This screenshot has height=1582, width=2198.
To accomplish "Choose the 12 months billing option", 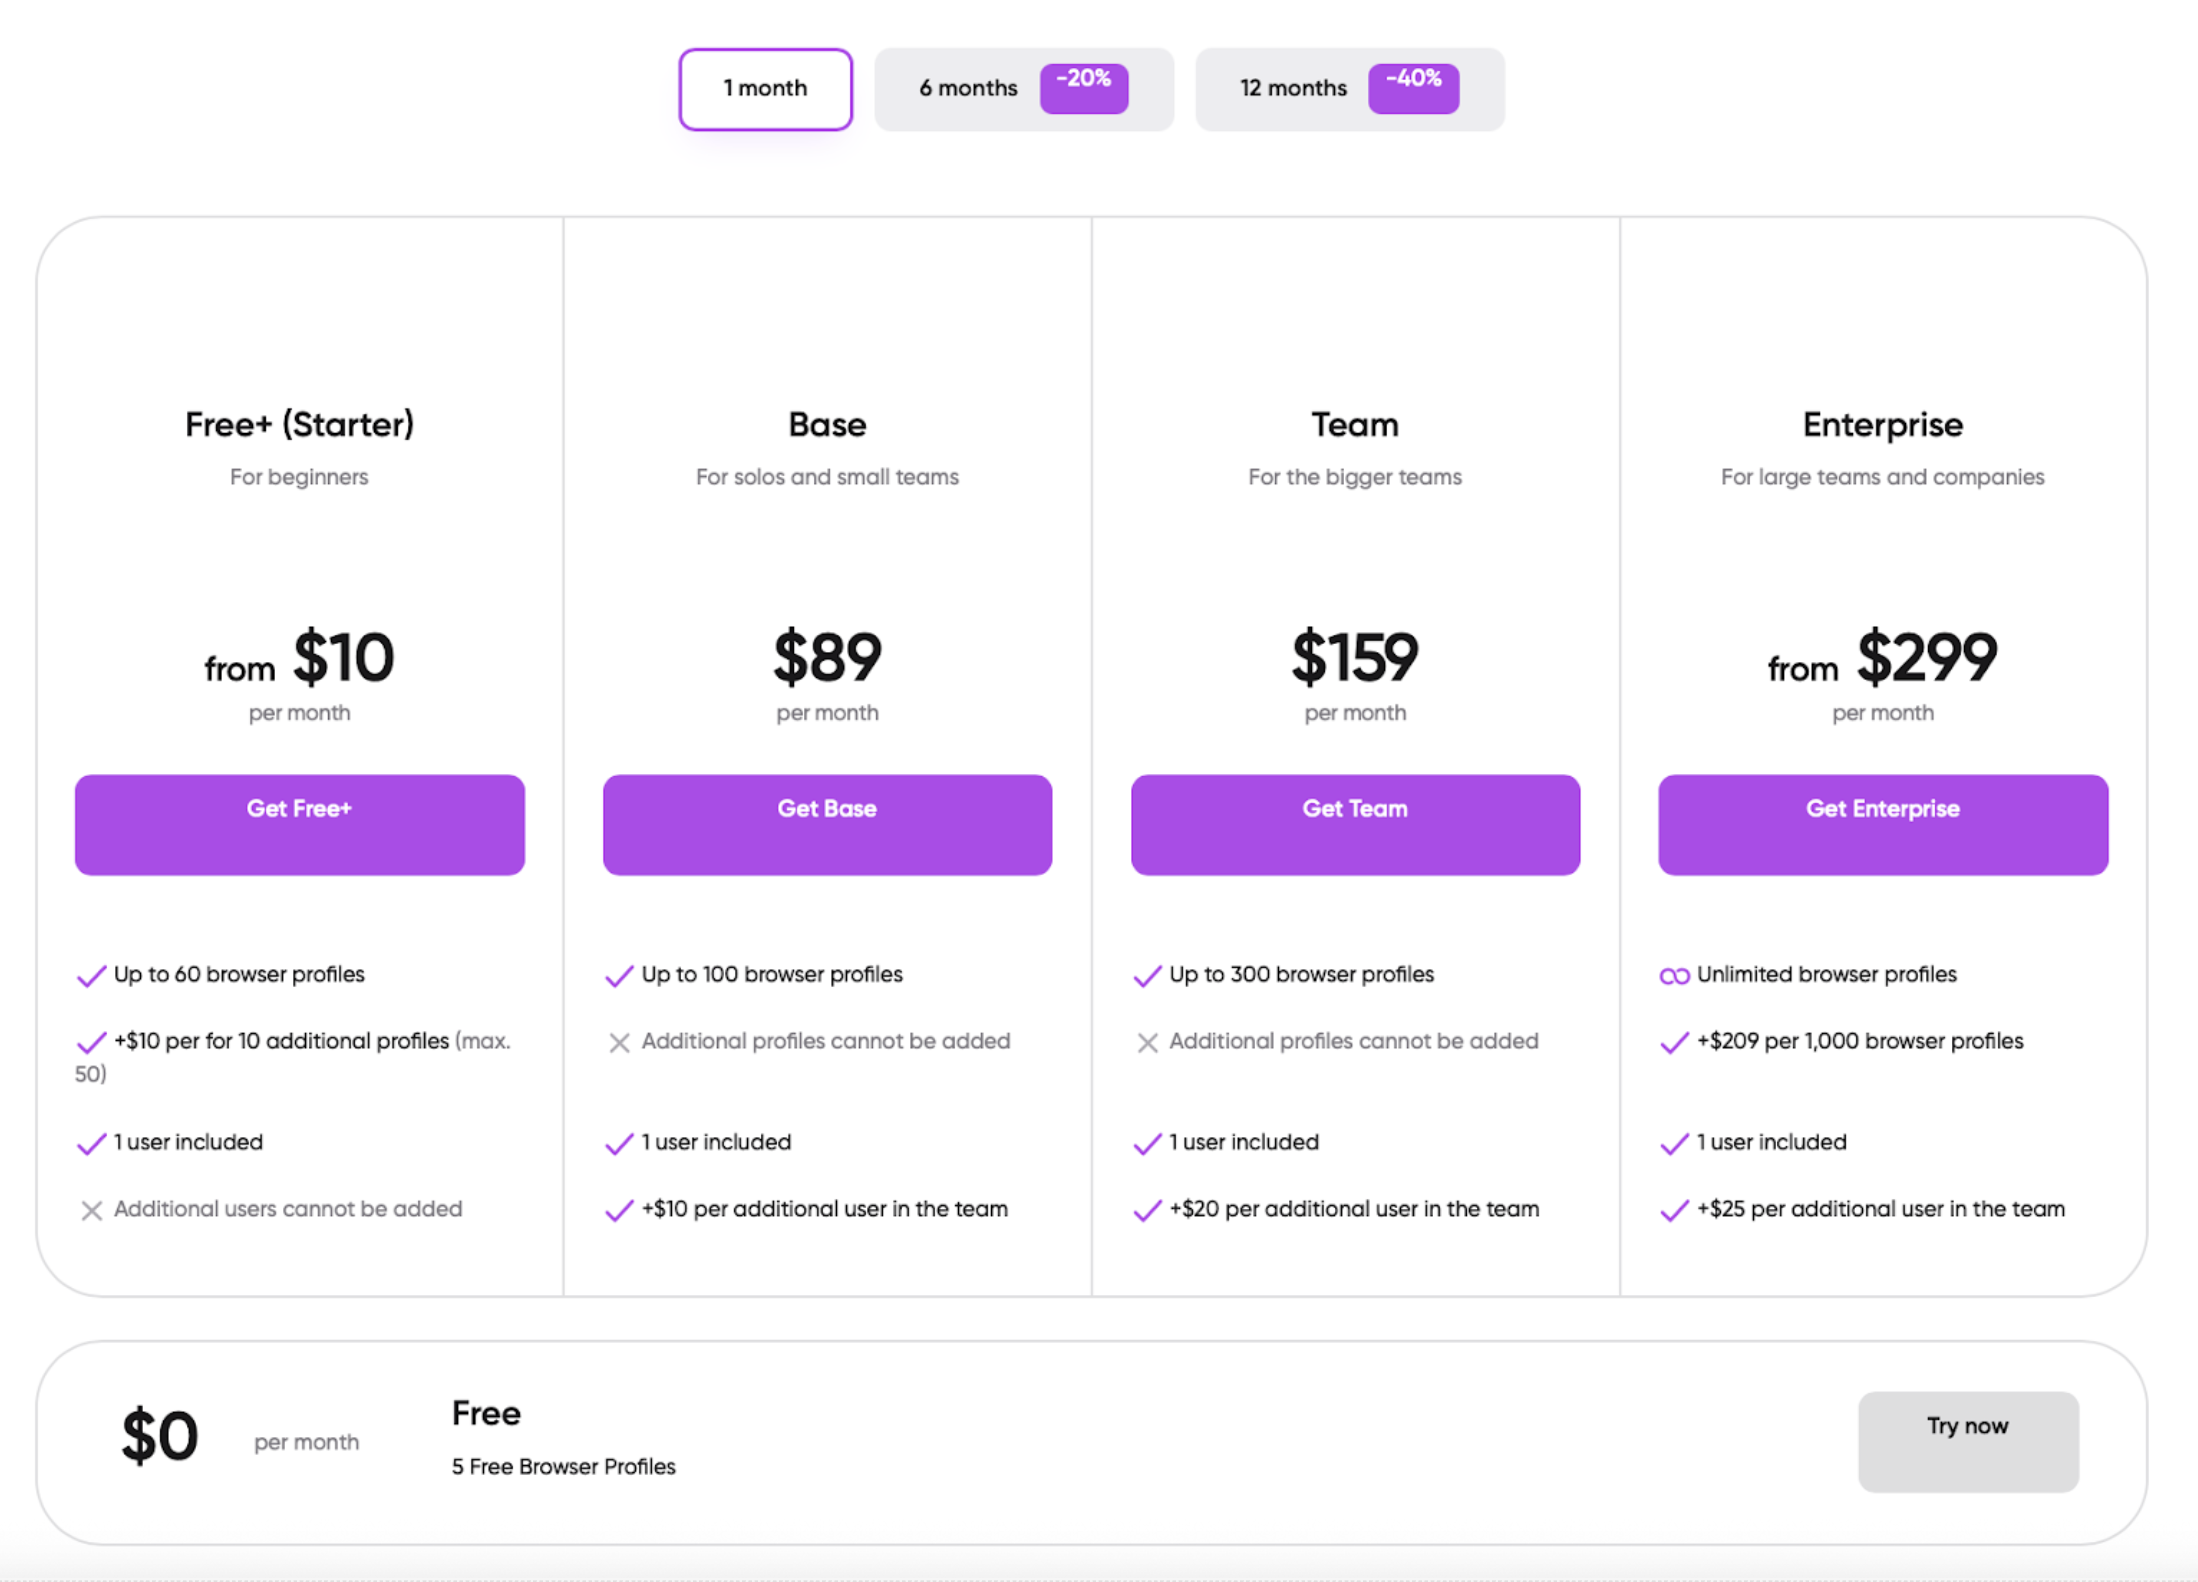I will click(x=1292, y=89).
